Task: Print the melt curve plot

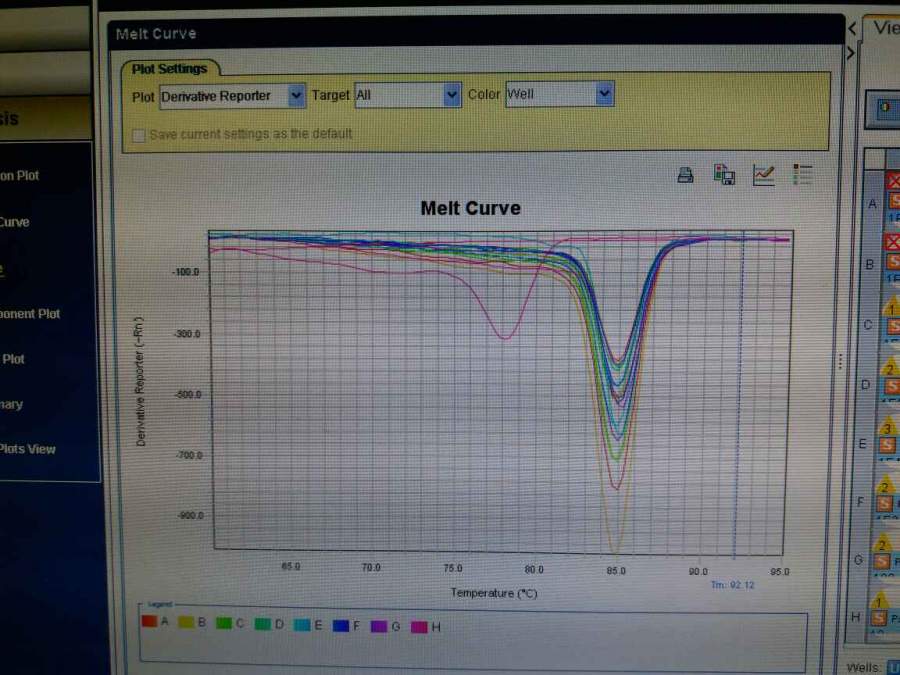Action: (685, 175)
